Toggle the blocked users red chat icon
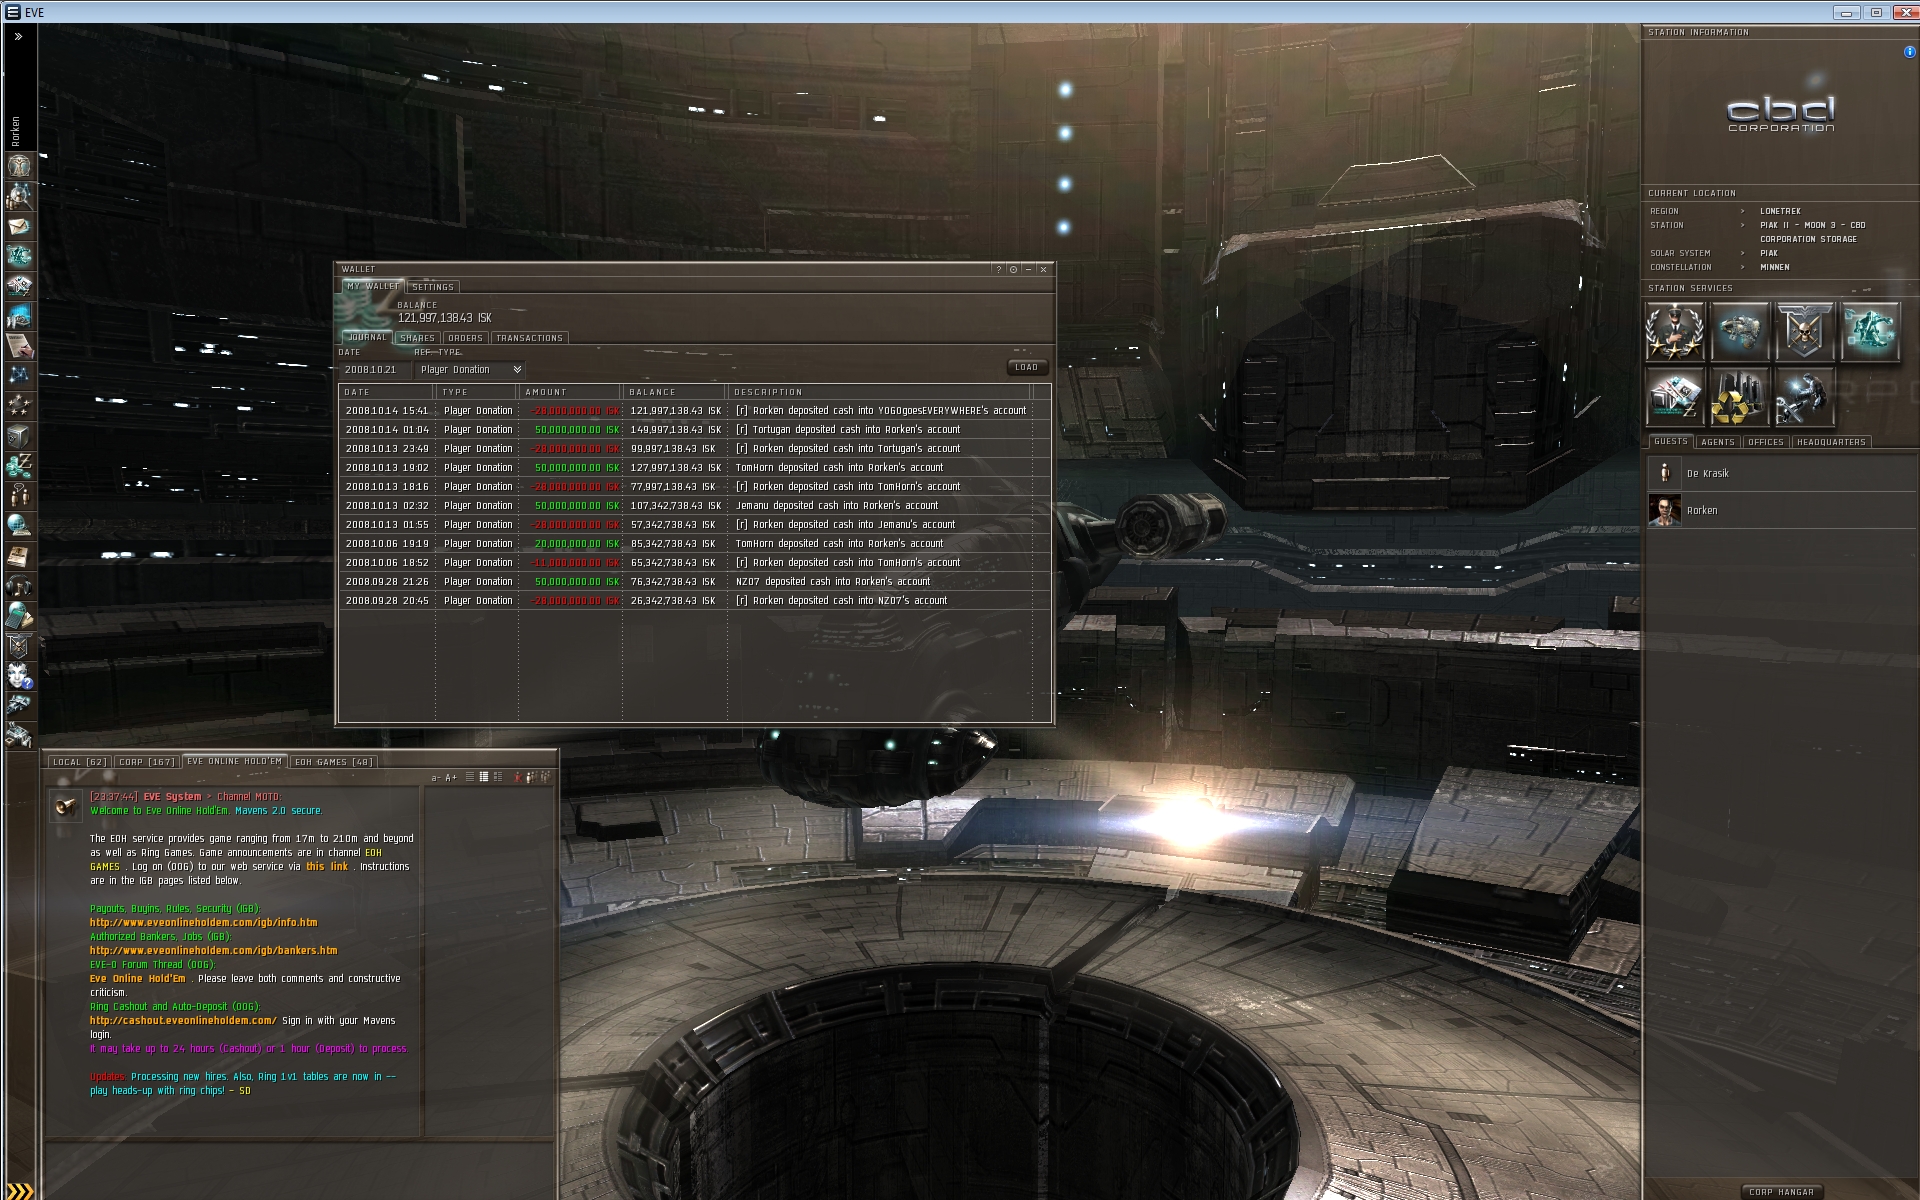The height and width of the screenshot is (1200, 1920). click(518, 777)
